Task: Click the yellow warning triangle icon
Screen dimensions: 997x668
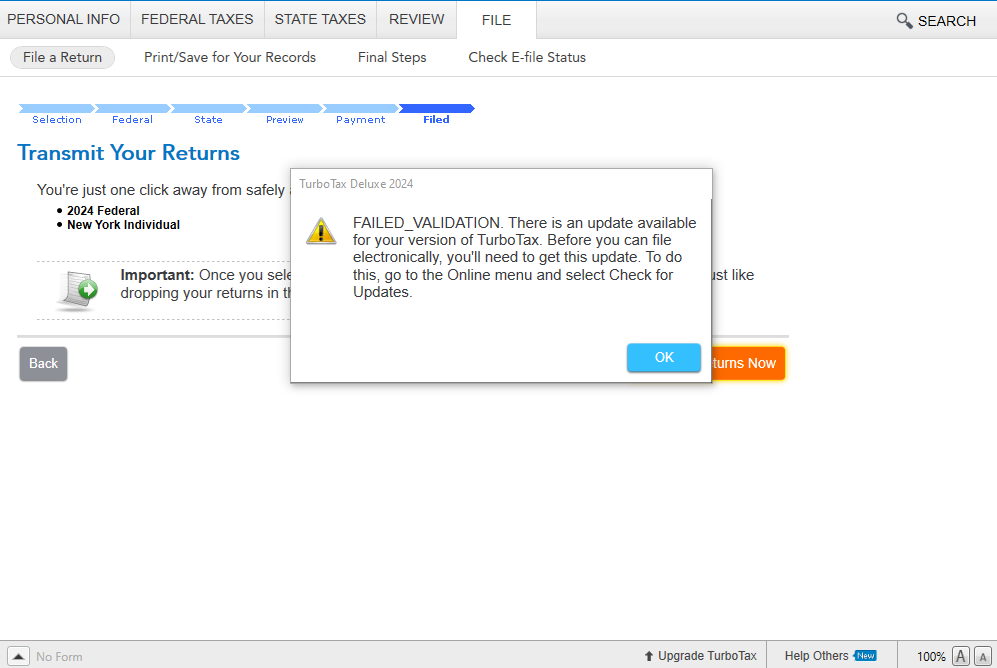Action: (321, 231)
